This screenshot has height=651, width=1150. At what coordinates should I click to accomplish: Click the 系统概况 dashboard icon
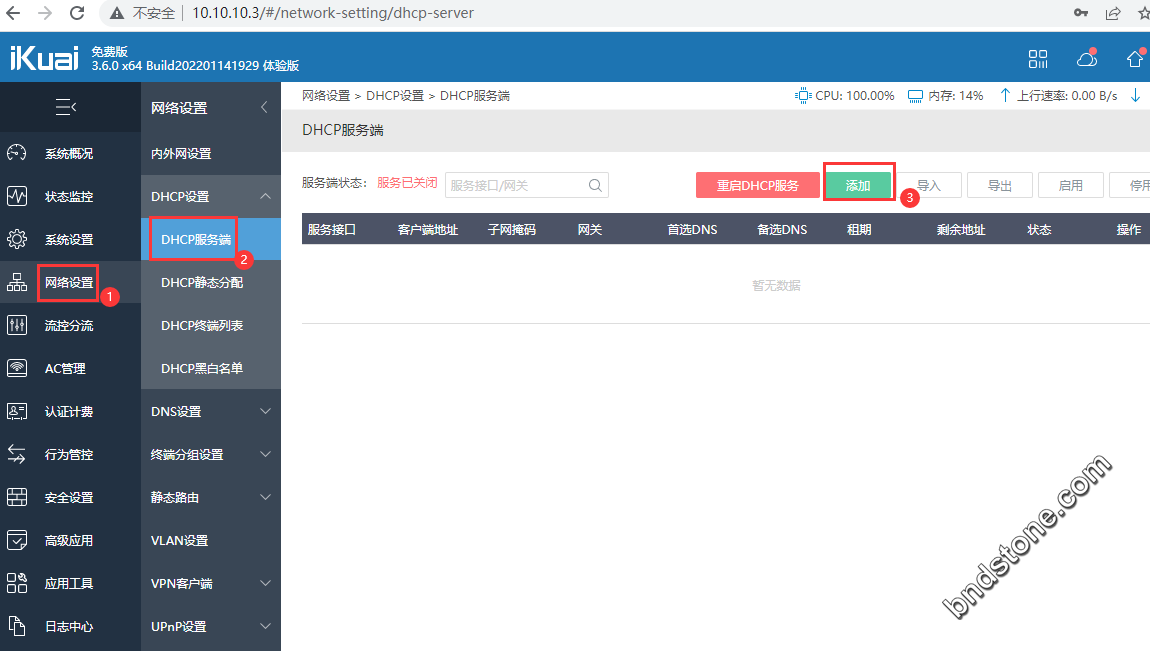click(x=17, y=153)
